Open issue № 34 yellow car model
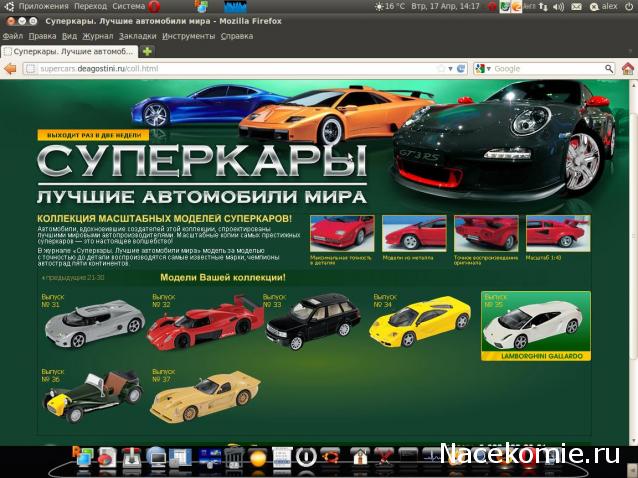Screen dimensions: 638x478 (x=420, y=321)
